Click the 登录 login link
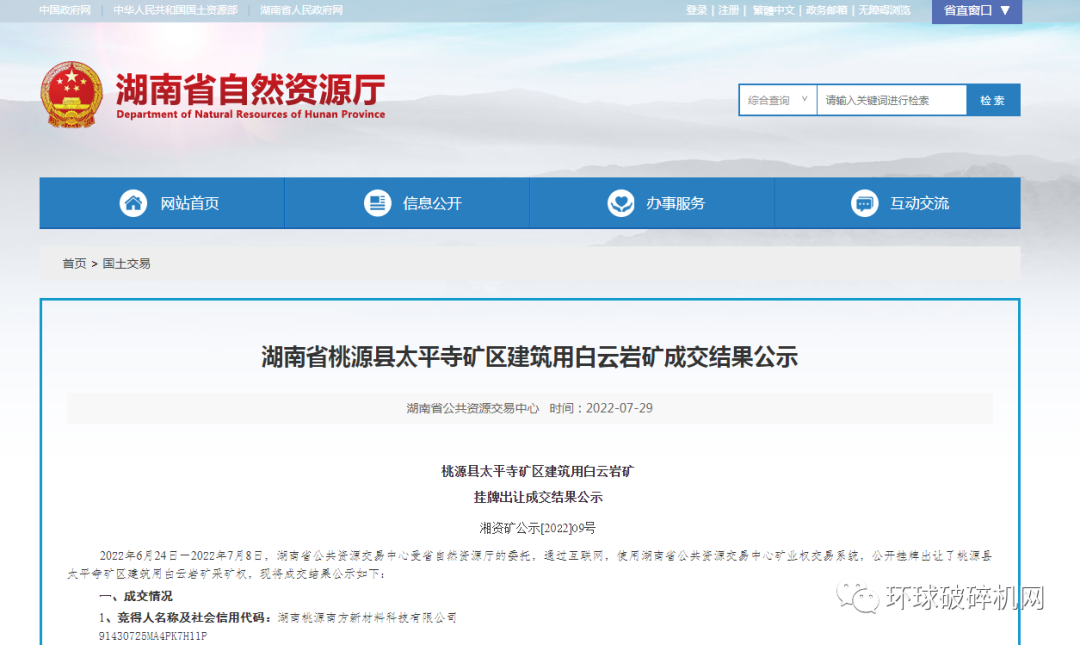 click(696, 10)
